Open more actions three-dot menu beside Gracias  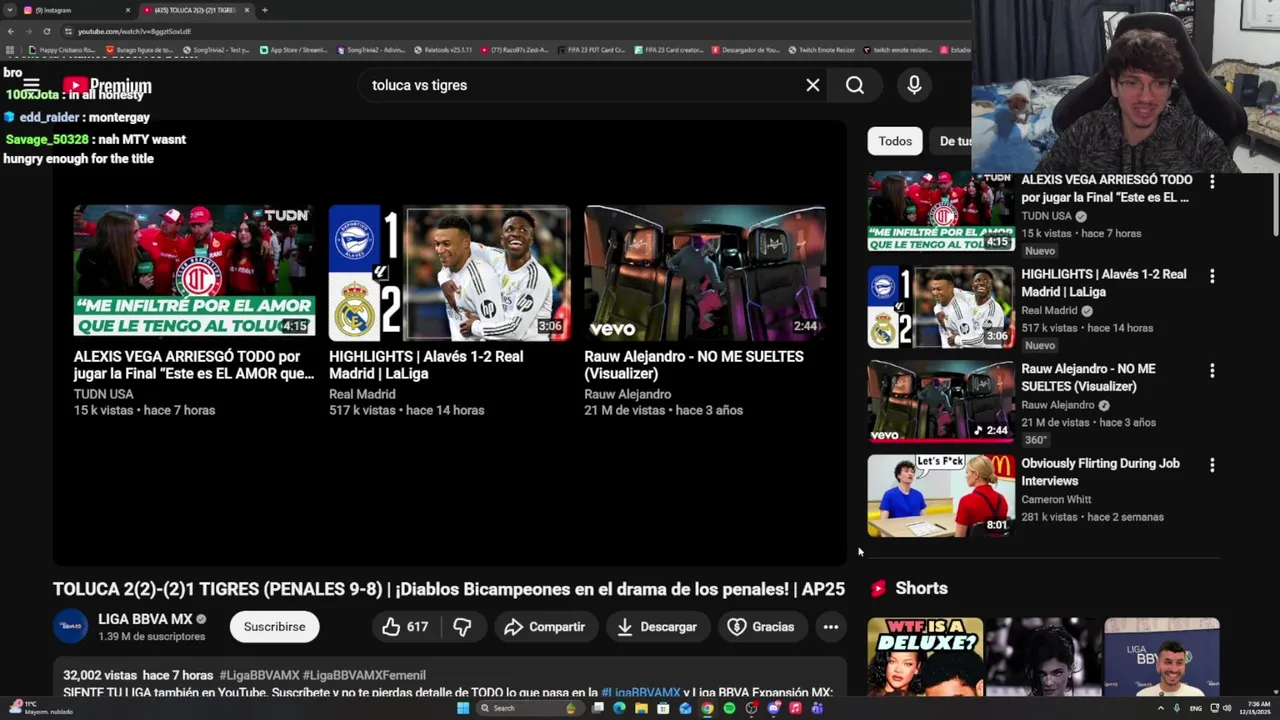pos(831,627)
